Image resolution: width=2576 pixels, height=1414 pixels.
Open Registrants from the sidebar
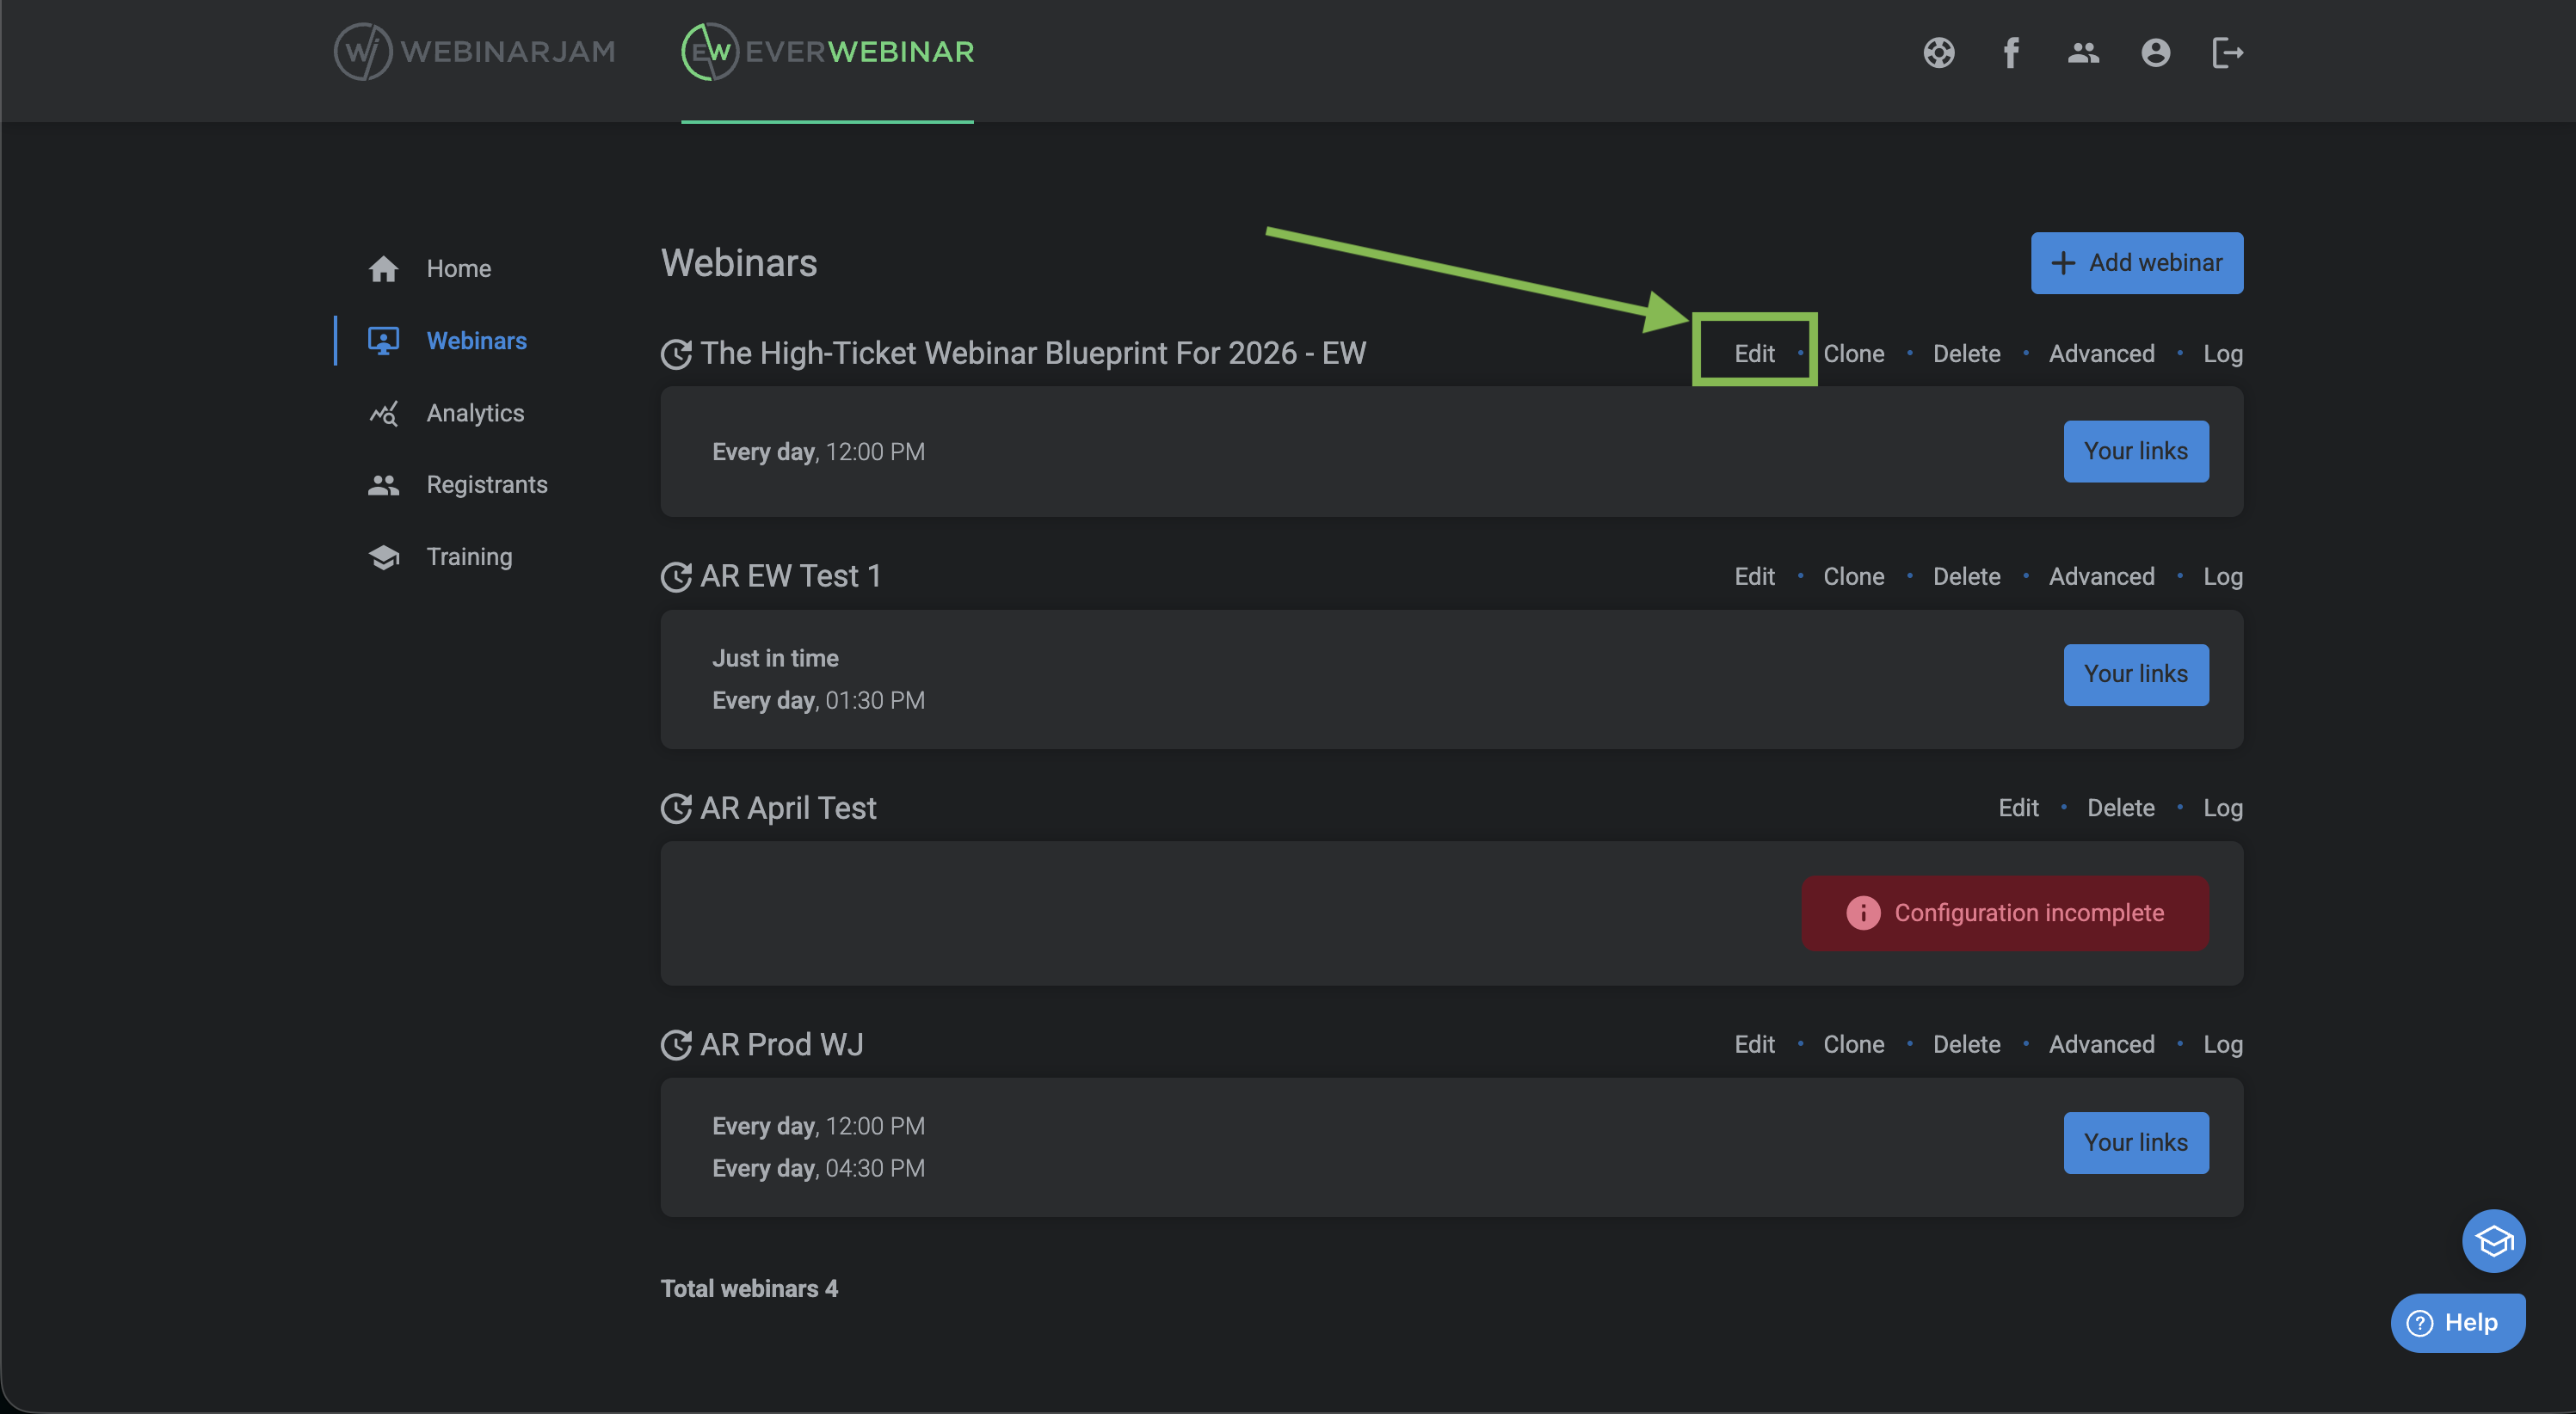pyautogui.click(x=487, y=485)
